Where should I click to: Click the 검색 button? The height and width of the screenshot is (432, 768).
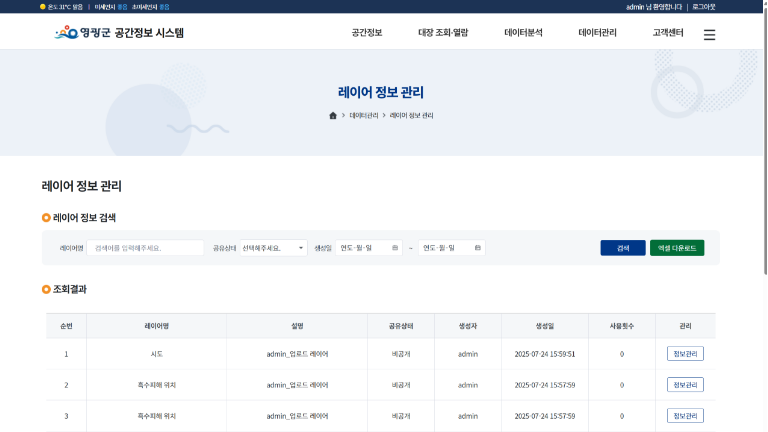tap(623, 248)
